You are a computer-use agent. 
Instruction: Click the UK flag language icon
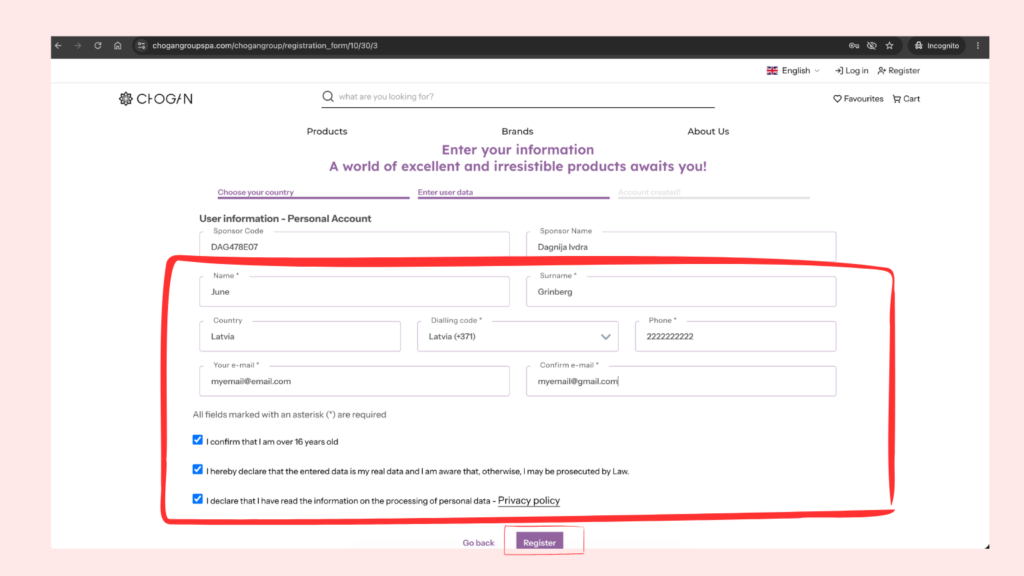tap(772, 71)
